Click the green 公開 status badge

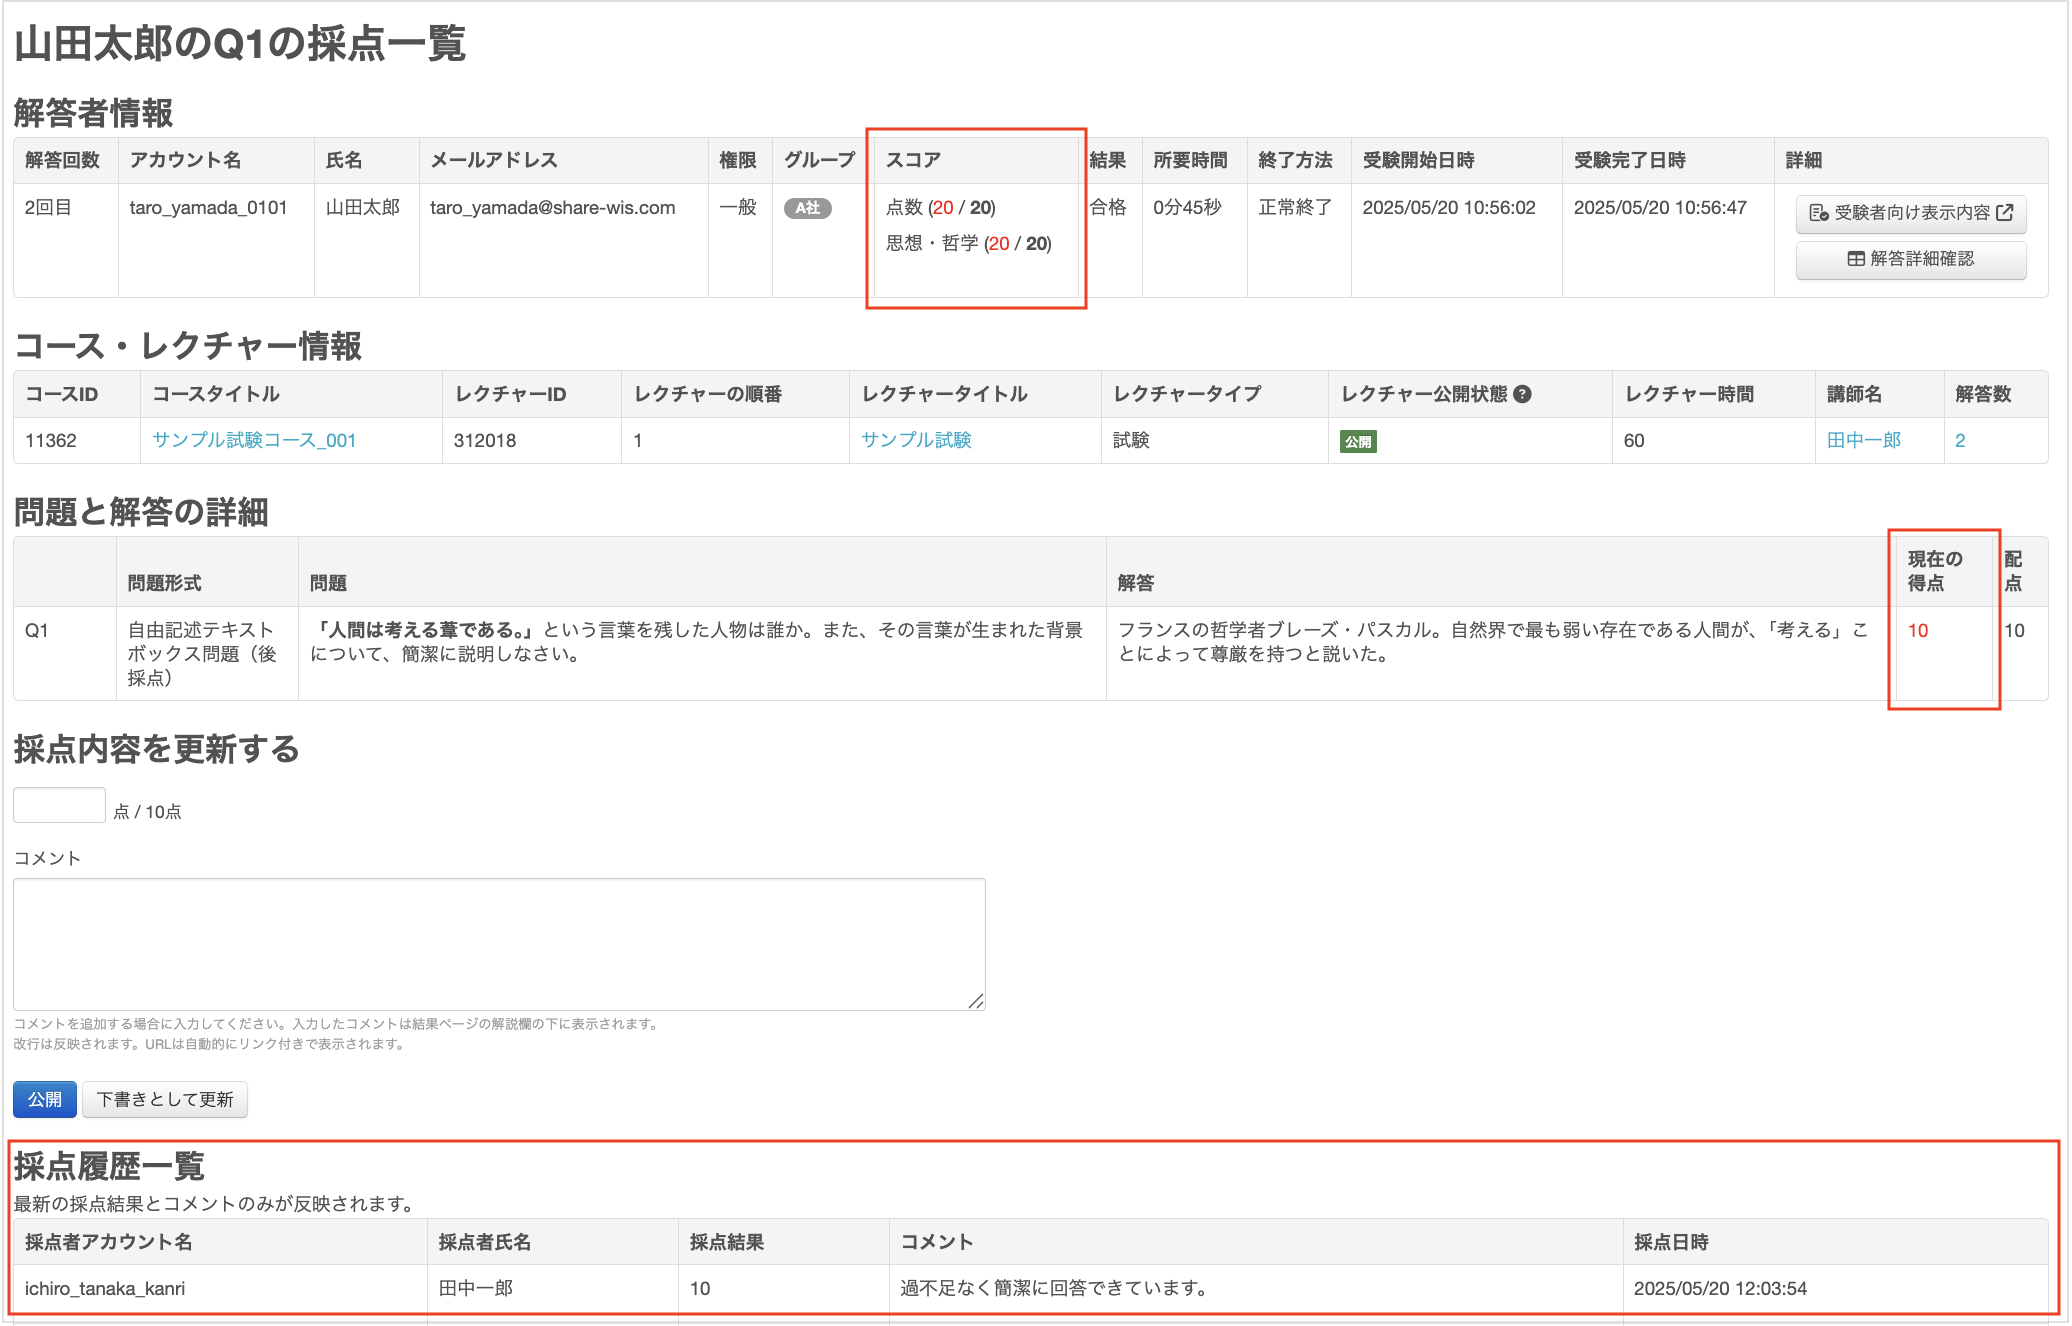tap(1358, 441)
